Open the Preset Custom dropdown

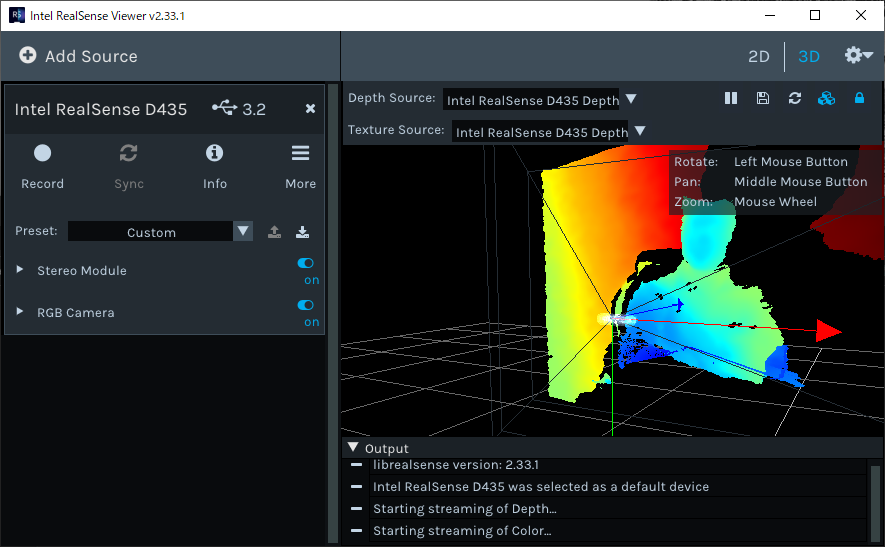click(160, 231)
